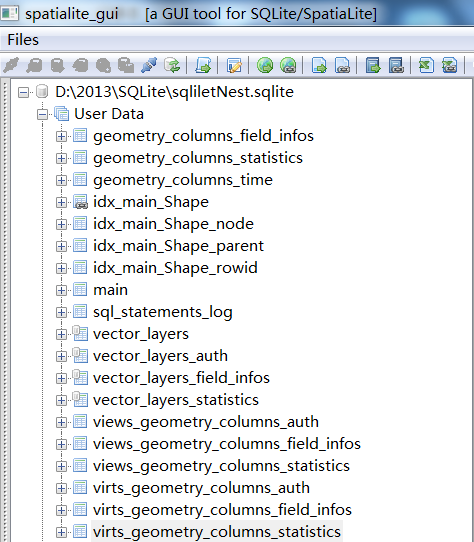Click the dark blue load DBF icon
Image resolution: width=474 pixels, height=542 pixels.
(x=373, y=65)
